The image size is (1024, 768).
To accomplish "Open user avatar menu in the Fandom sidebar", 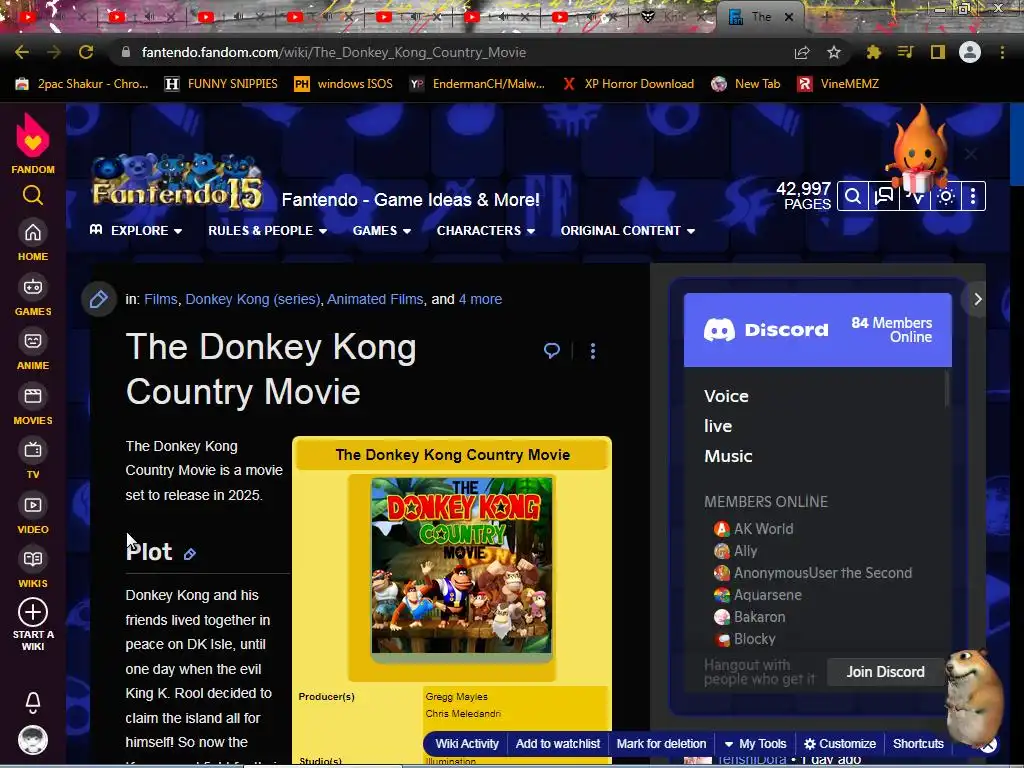I will [x=33, y=740].
